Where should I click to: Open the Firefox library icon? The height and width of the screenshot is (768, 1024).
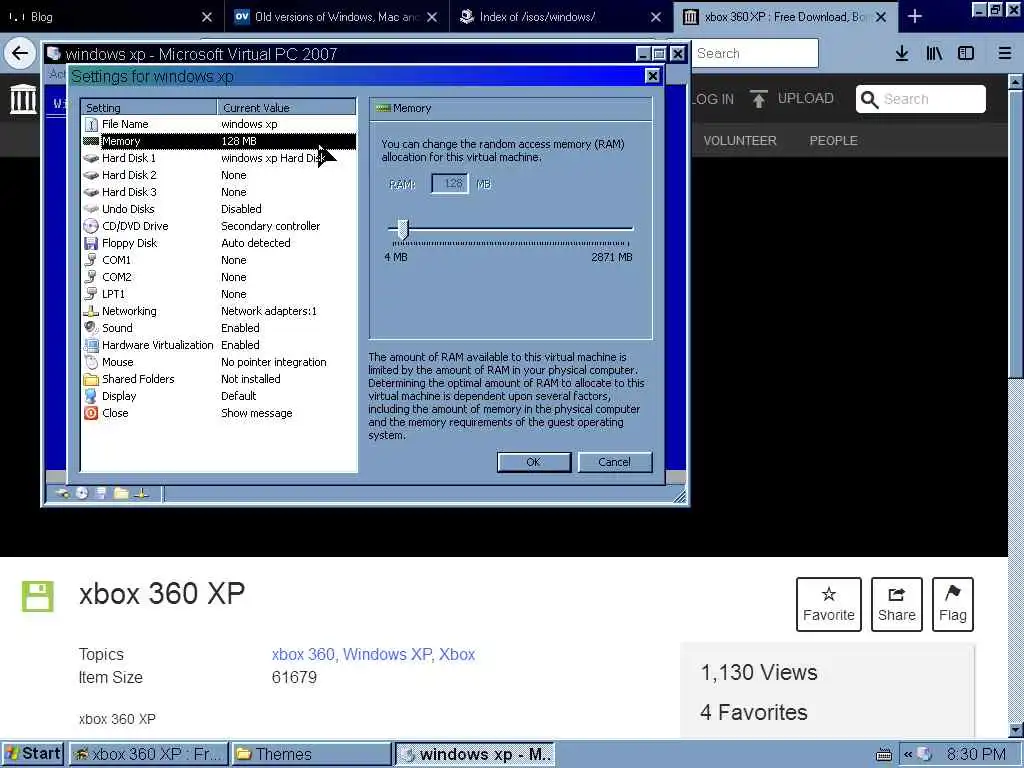934,54
